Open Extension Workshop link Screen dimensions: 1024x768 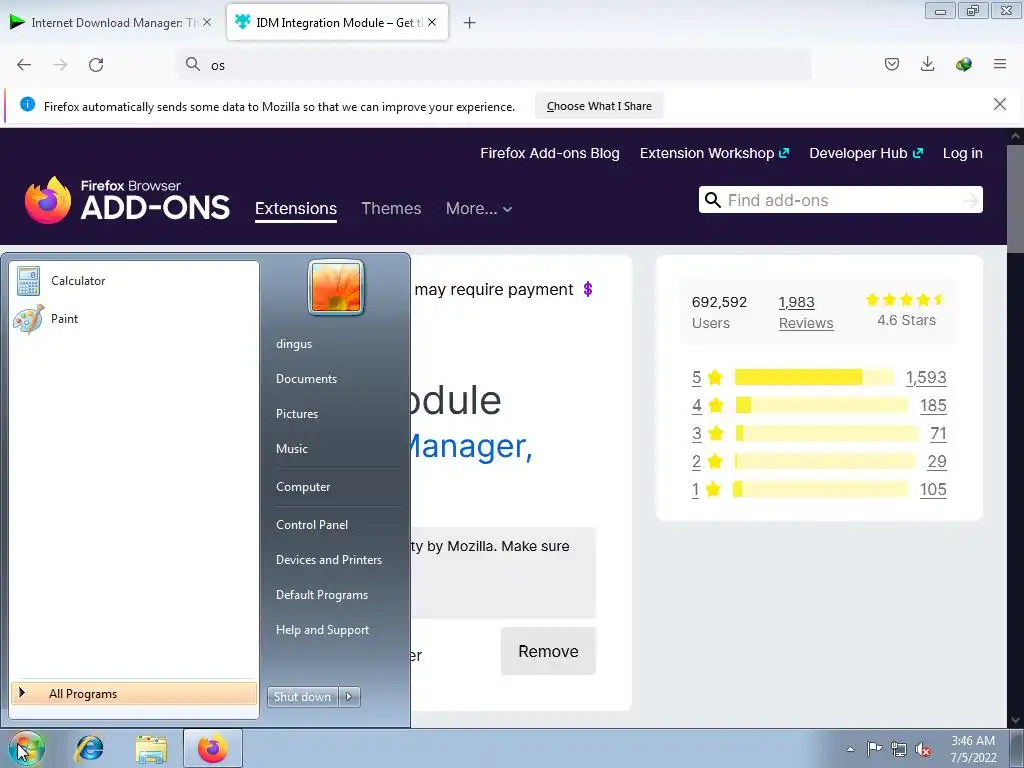pyautogui.click(x=714, y=153)
